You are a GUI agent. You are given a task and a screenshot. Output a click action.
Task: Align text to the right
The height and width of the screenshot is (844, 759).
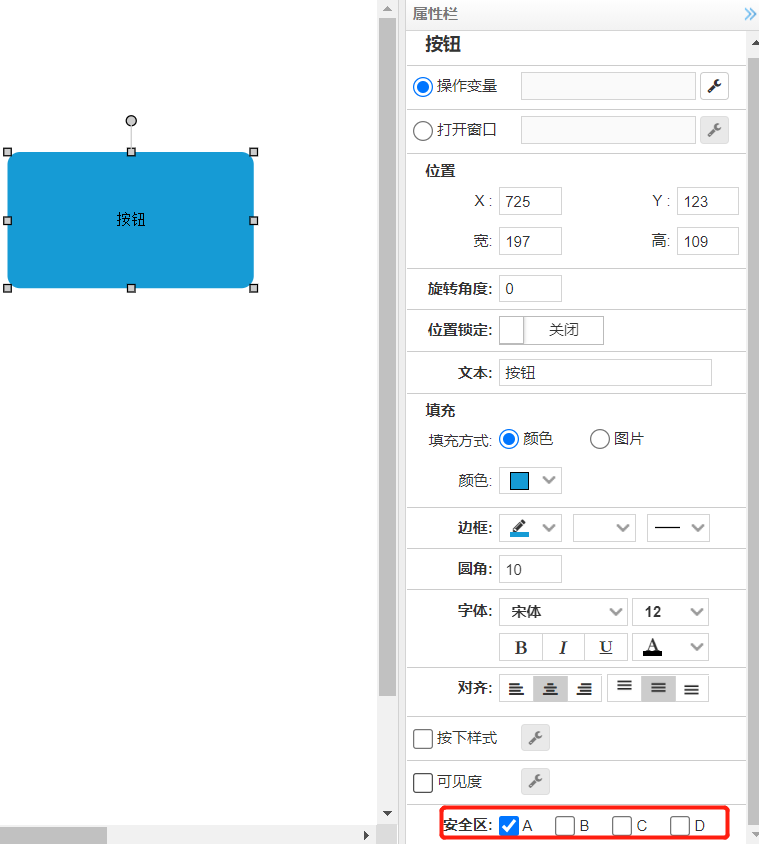(x=584, y=688)
